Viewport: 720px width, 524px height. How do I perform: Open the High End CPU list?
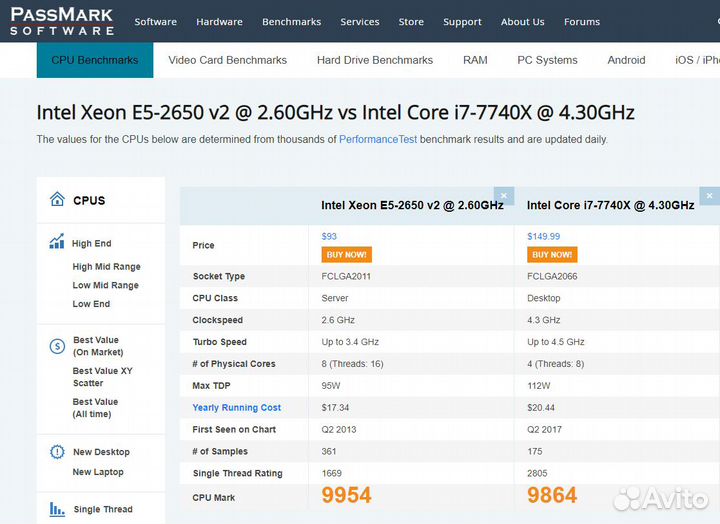tap(92, 243)
